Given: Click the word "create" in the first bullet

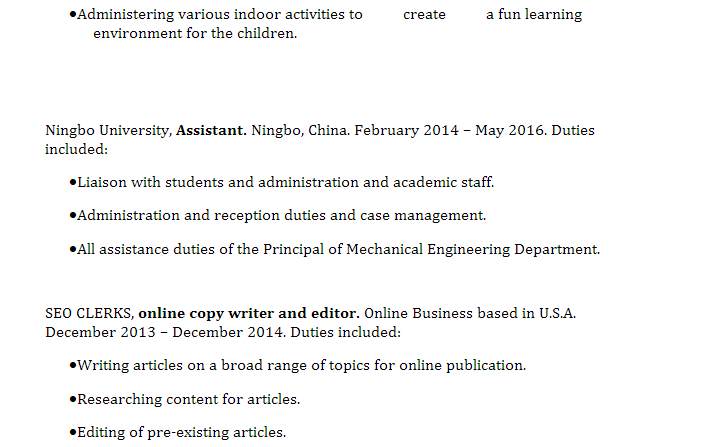Looking at the screenshot, I should [424, 14].
